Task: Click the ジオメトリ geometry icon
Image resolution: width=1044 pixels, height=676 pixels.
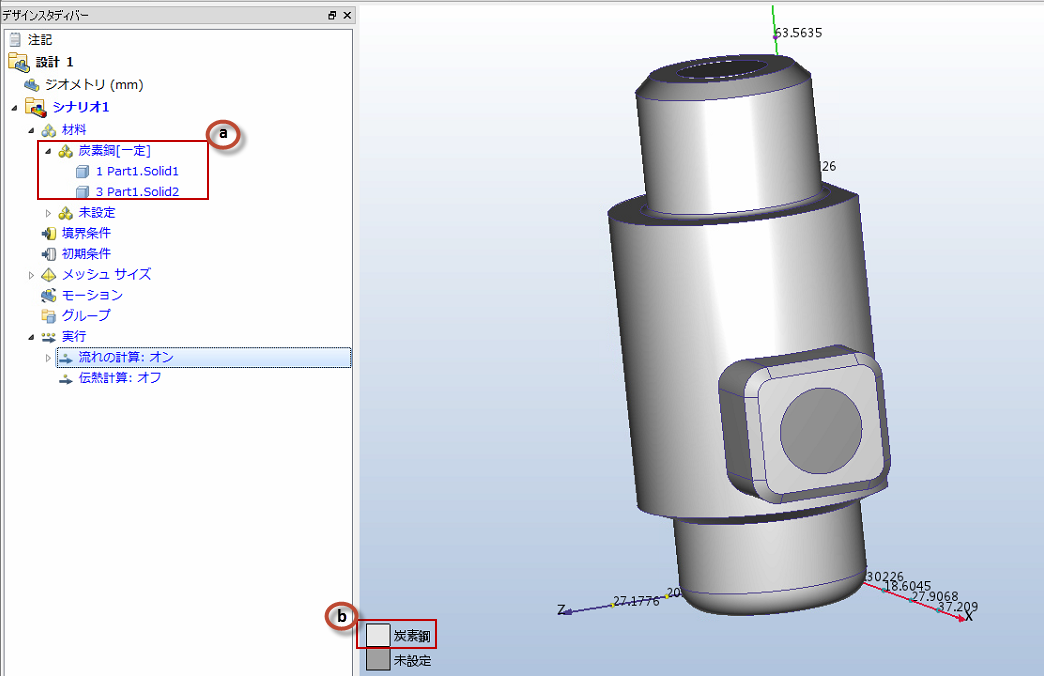Action: coord(32,85)
